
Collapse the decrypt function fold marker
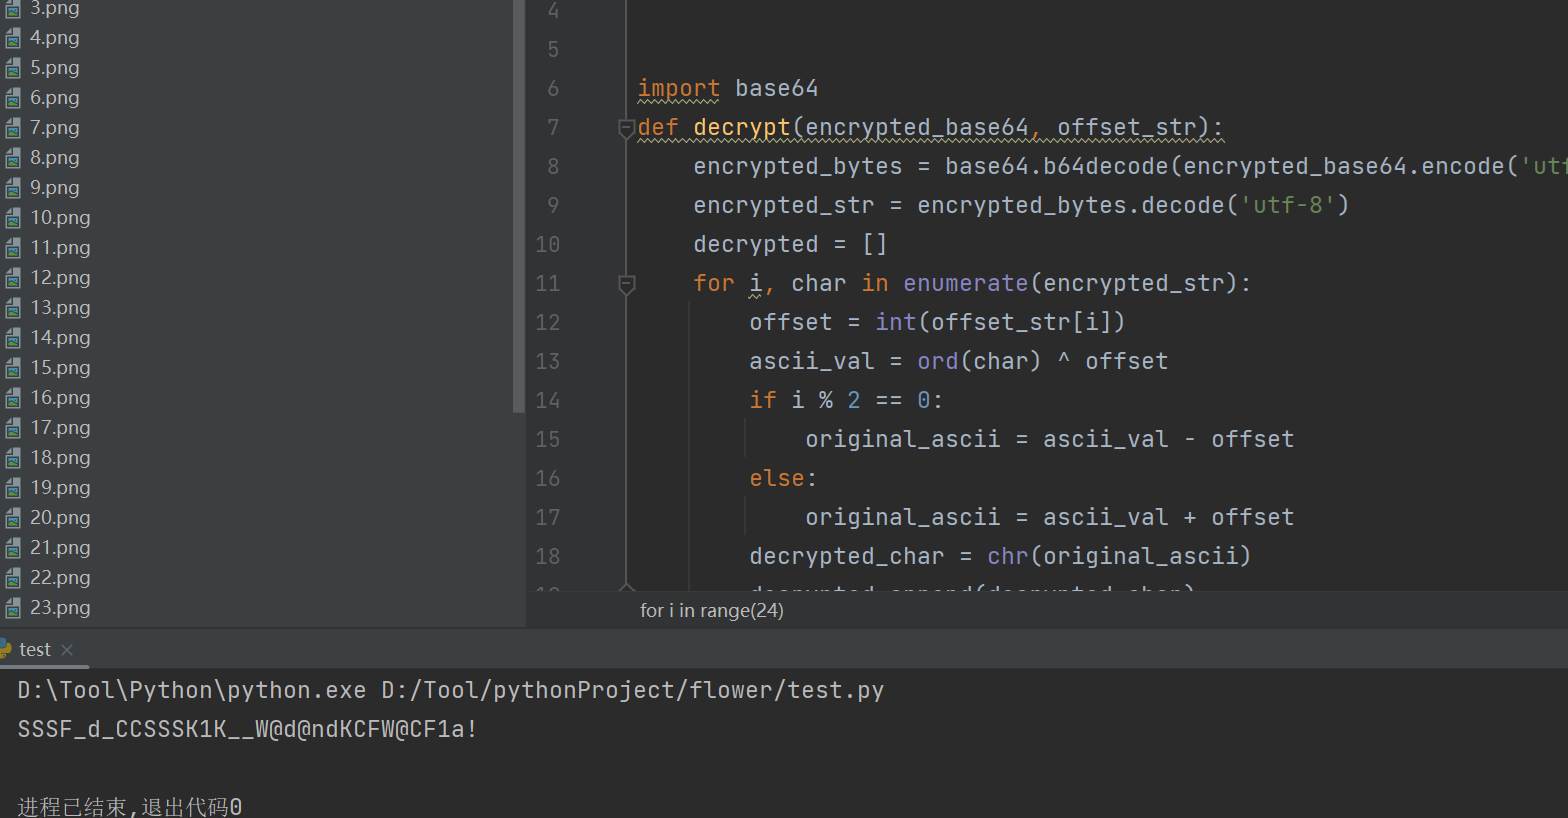tap(626, 129)
